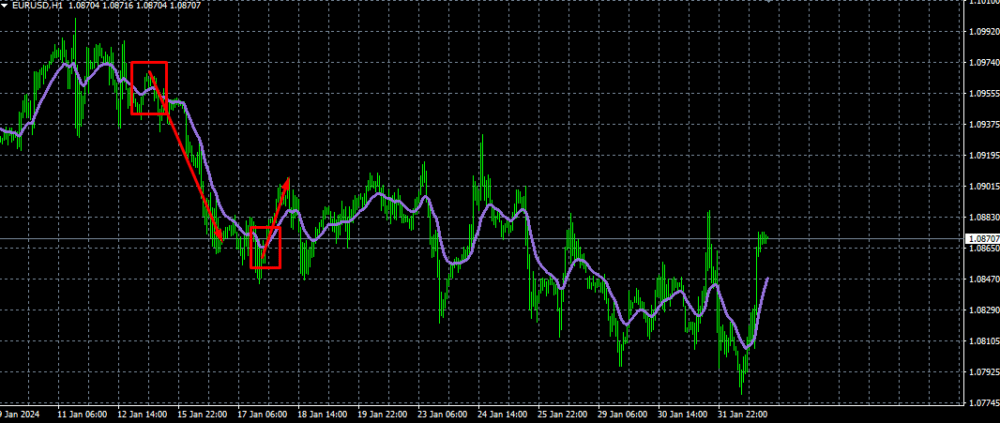
Task: Click the 1.08470 price axis label
Action: click(983, 279)
